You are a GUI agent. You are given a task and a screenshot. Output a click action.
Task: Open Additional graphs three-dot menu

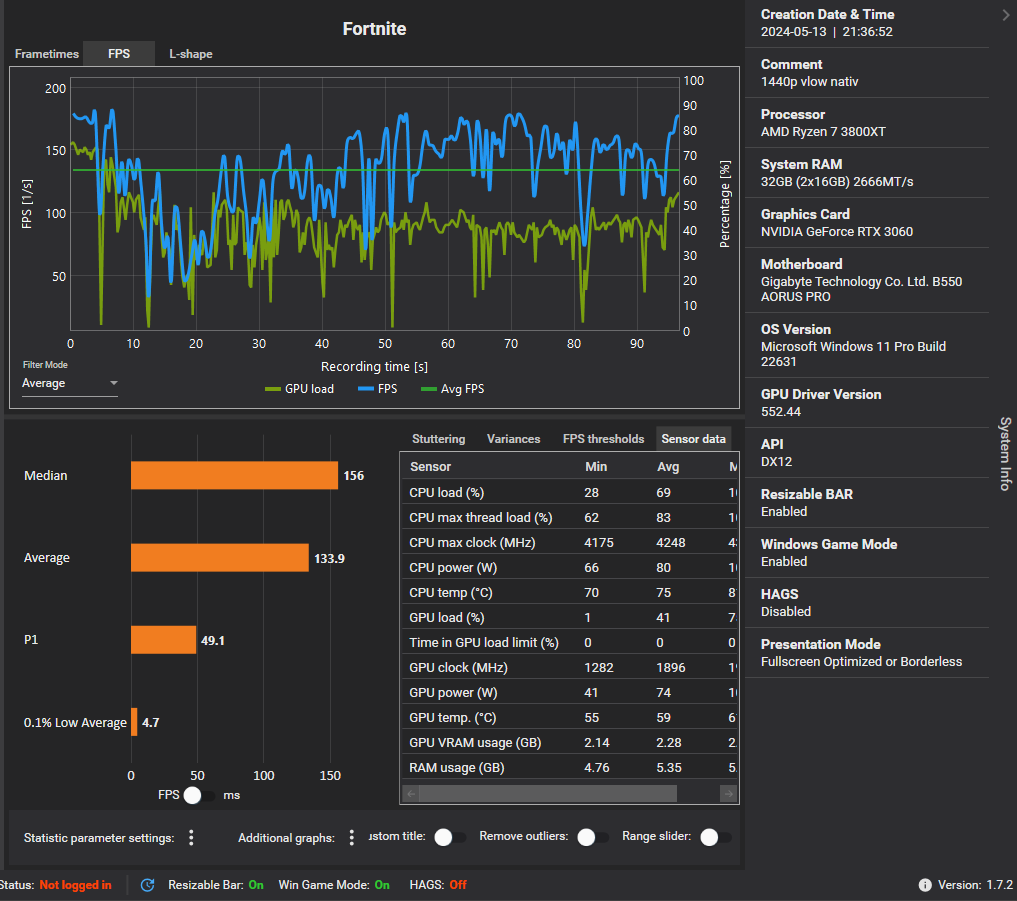[352, 837]
